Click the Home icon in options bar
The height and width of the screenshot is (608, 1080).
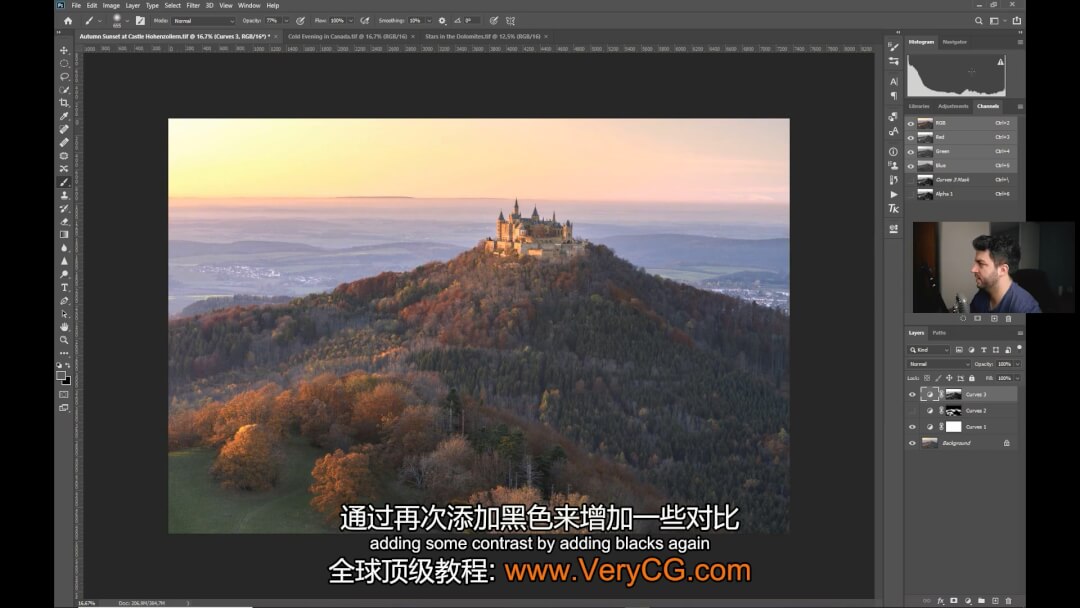(x=68, y=21)
